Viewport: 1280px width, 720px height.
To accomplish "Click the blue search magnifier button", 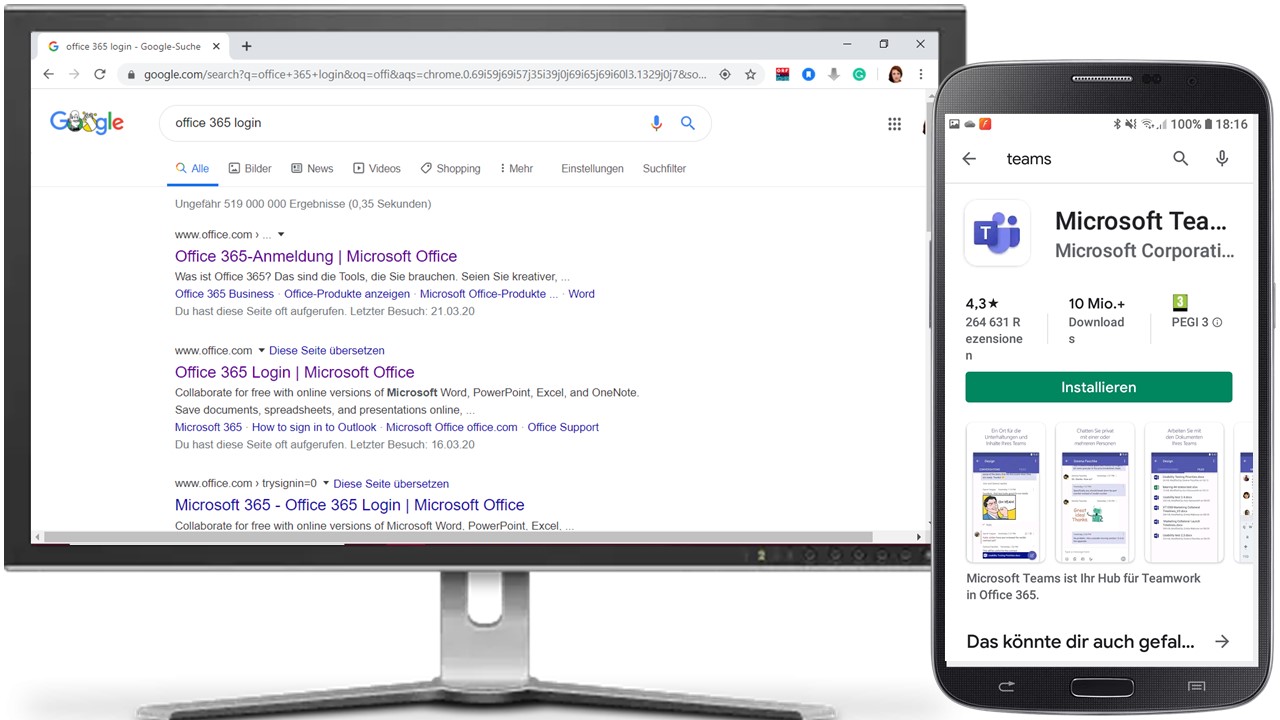I will (688, 123).
